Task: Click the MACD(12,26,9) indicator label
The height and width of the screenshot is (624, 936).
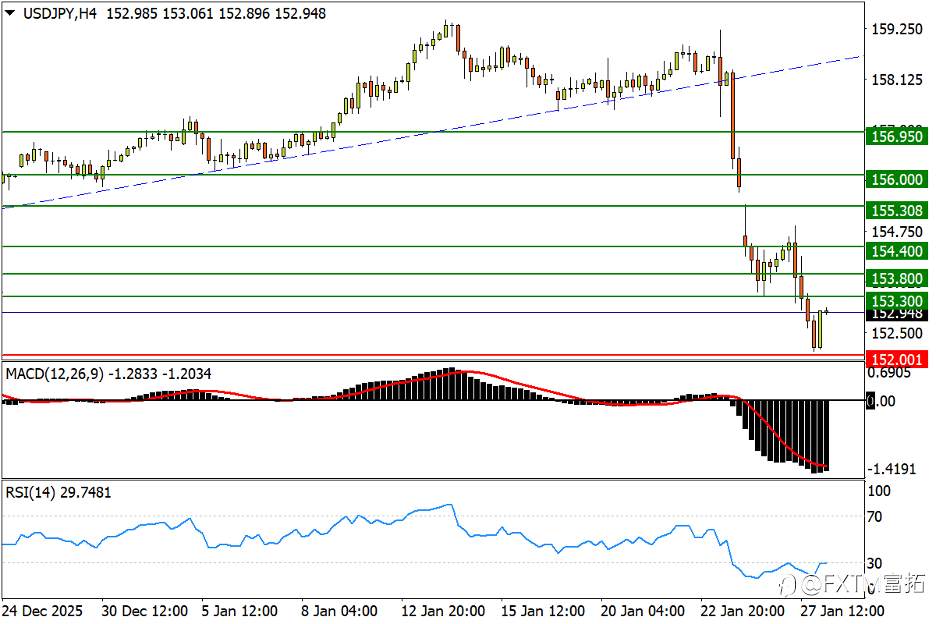Action: (54, 374)
